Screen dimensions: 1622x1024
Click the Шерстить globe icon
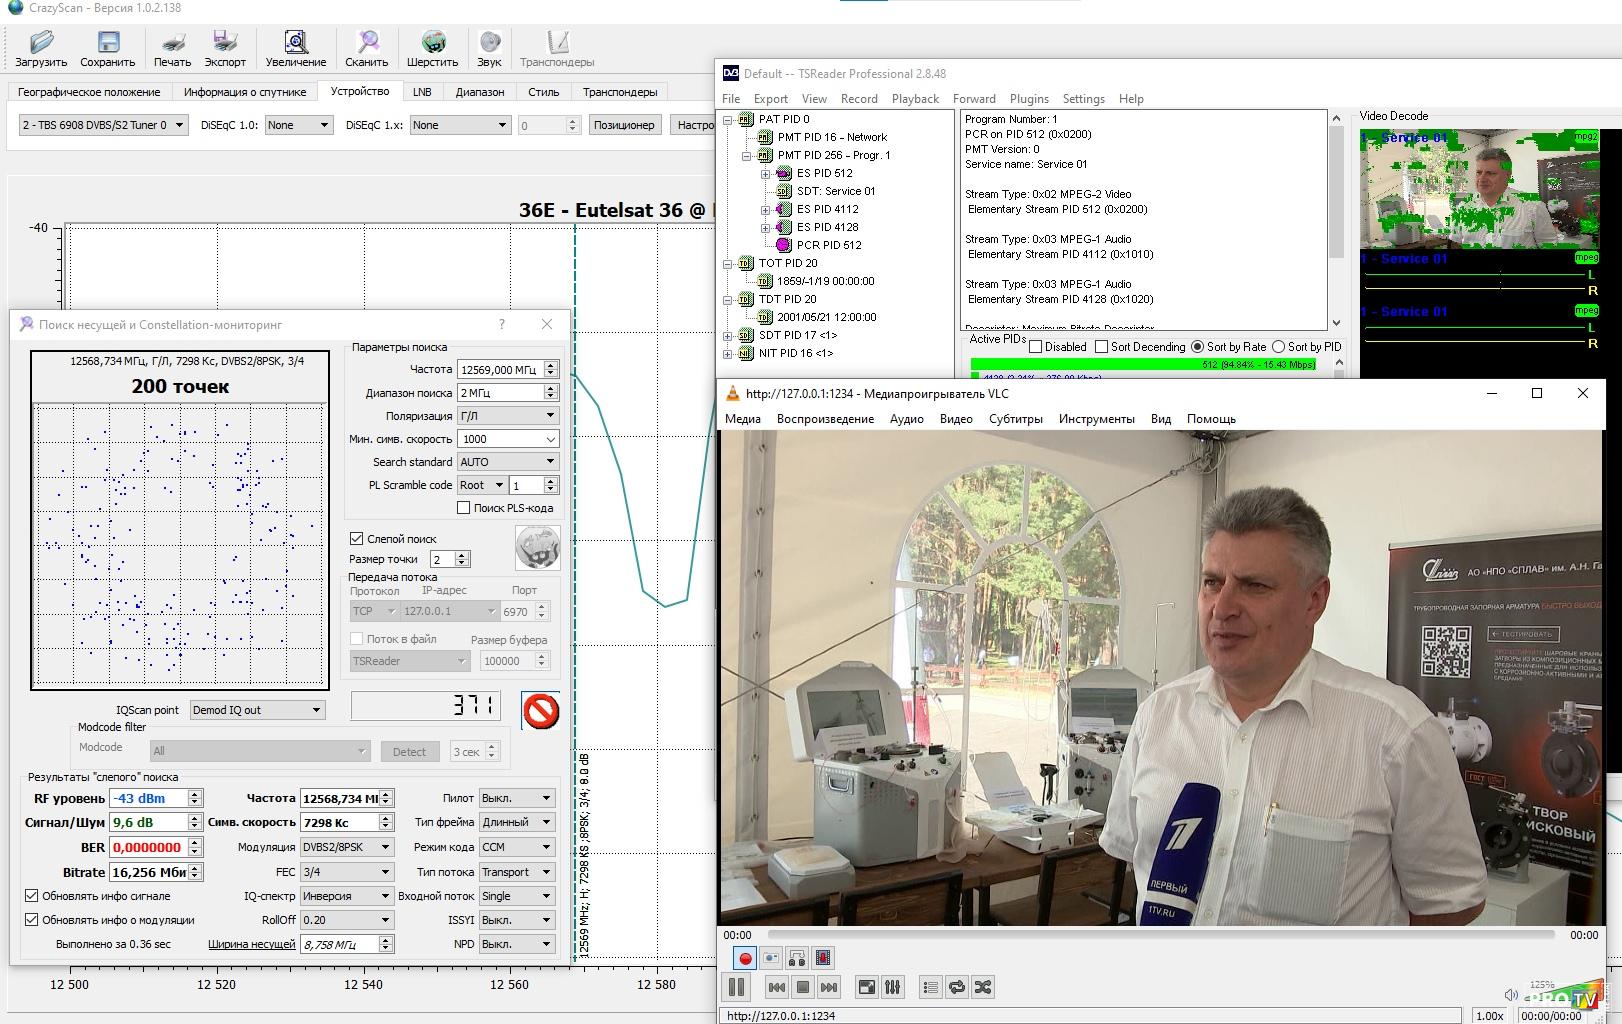pos(432,43)
